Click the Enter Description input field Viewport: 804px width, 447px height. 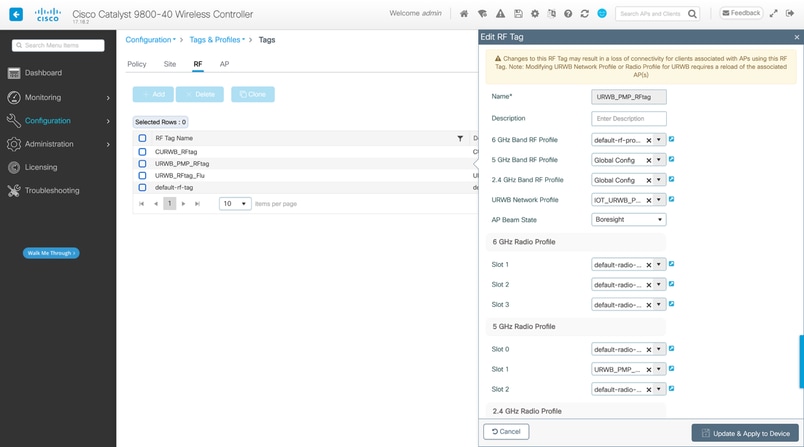point(629,118)
